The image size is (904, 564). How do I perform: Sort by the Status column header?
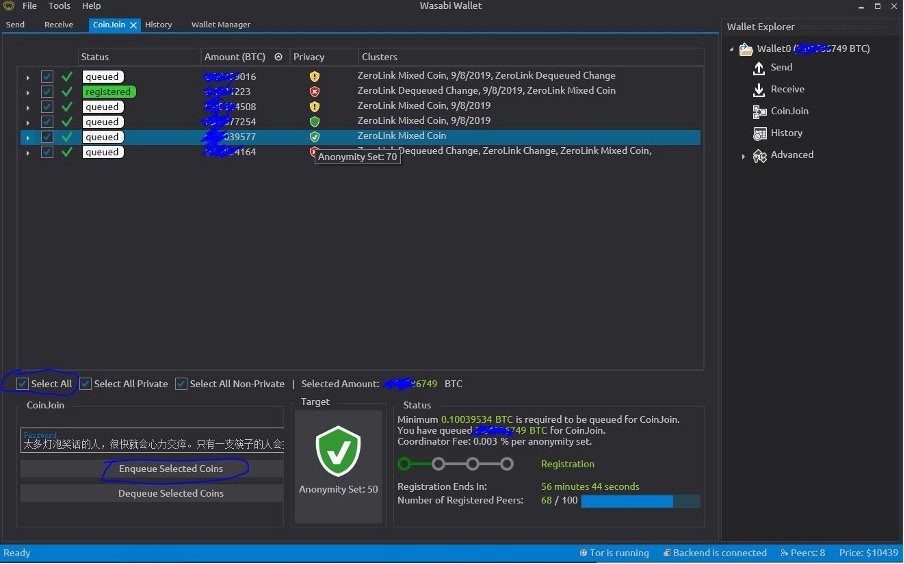coord(138,57)
